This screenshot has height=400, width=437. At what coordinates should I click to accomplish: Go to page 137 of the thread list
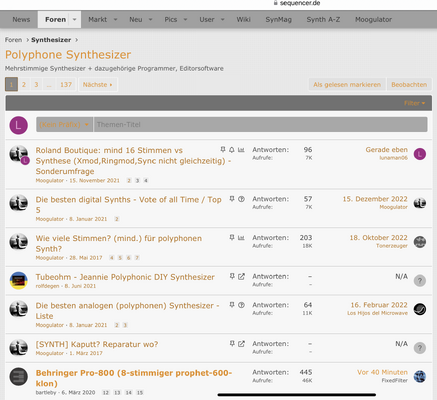coord(66,85)
